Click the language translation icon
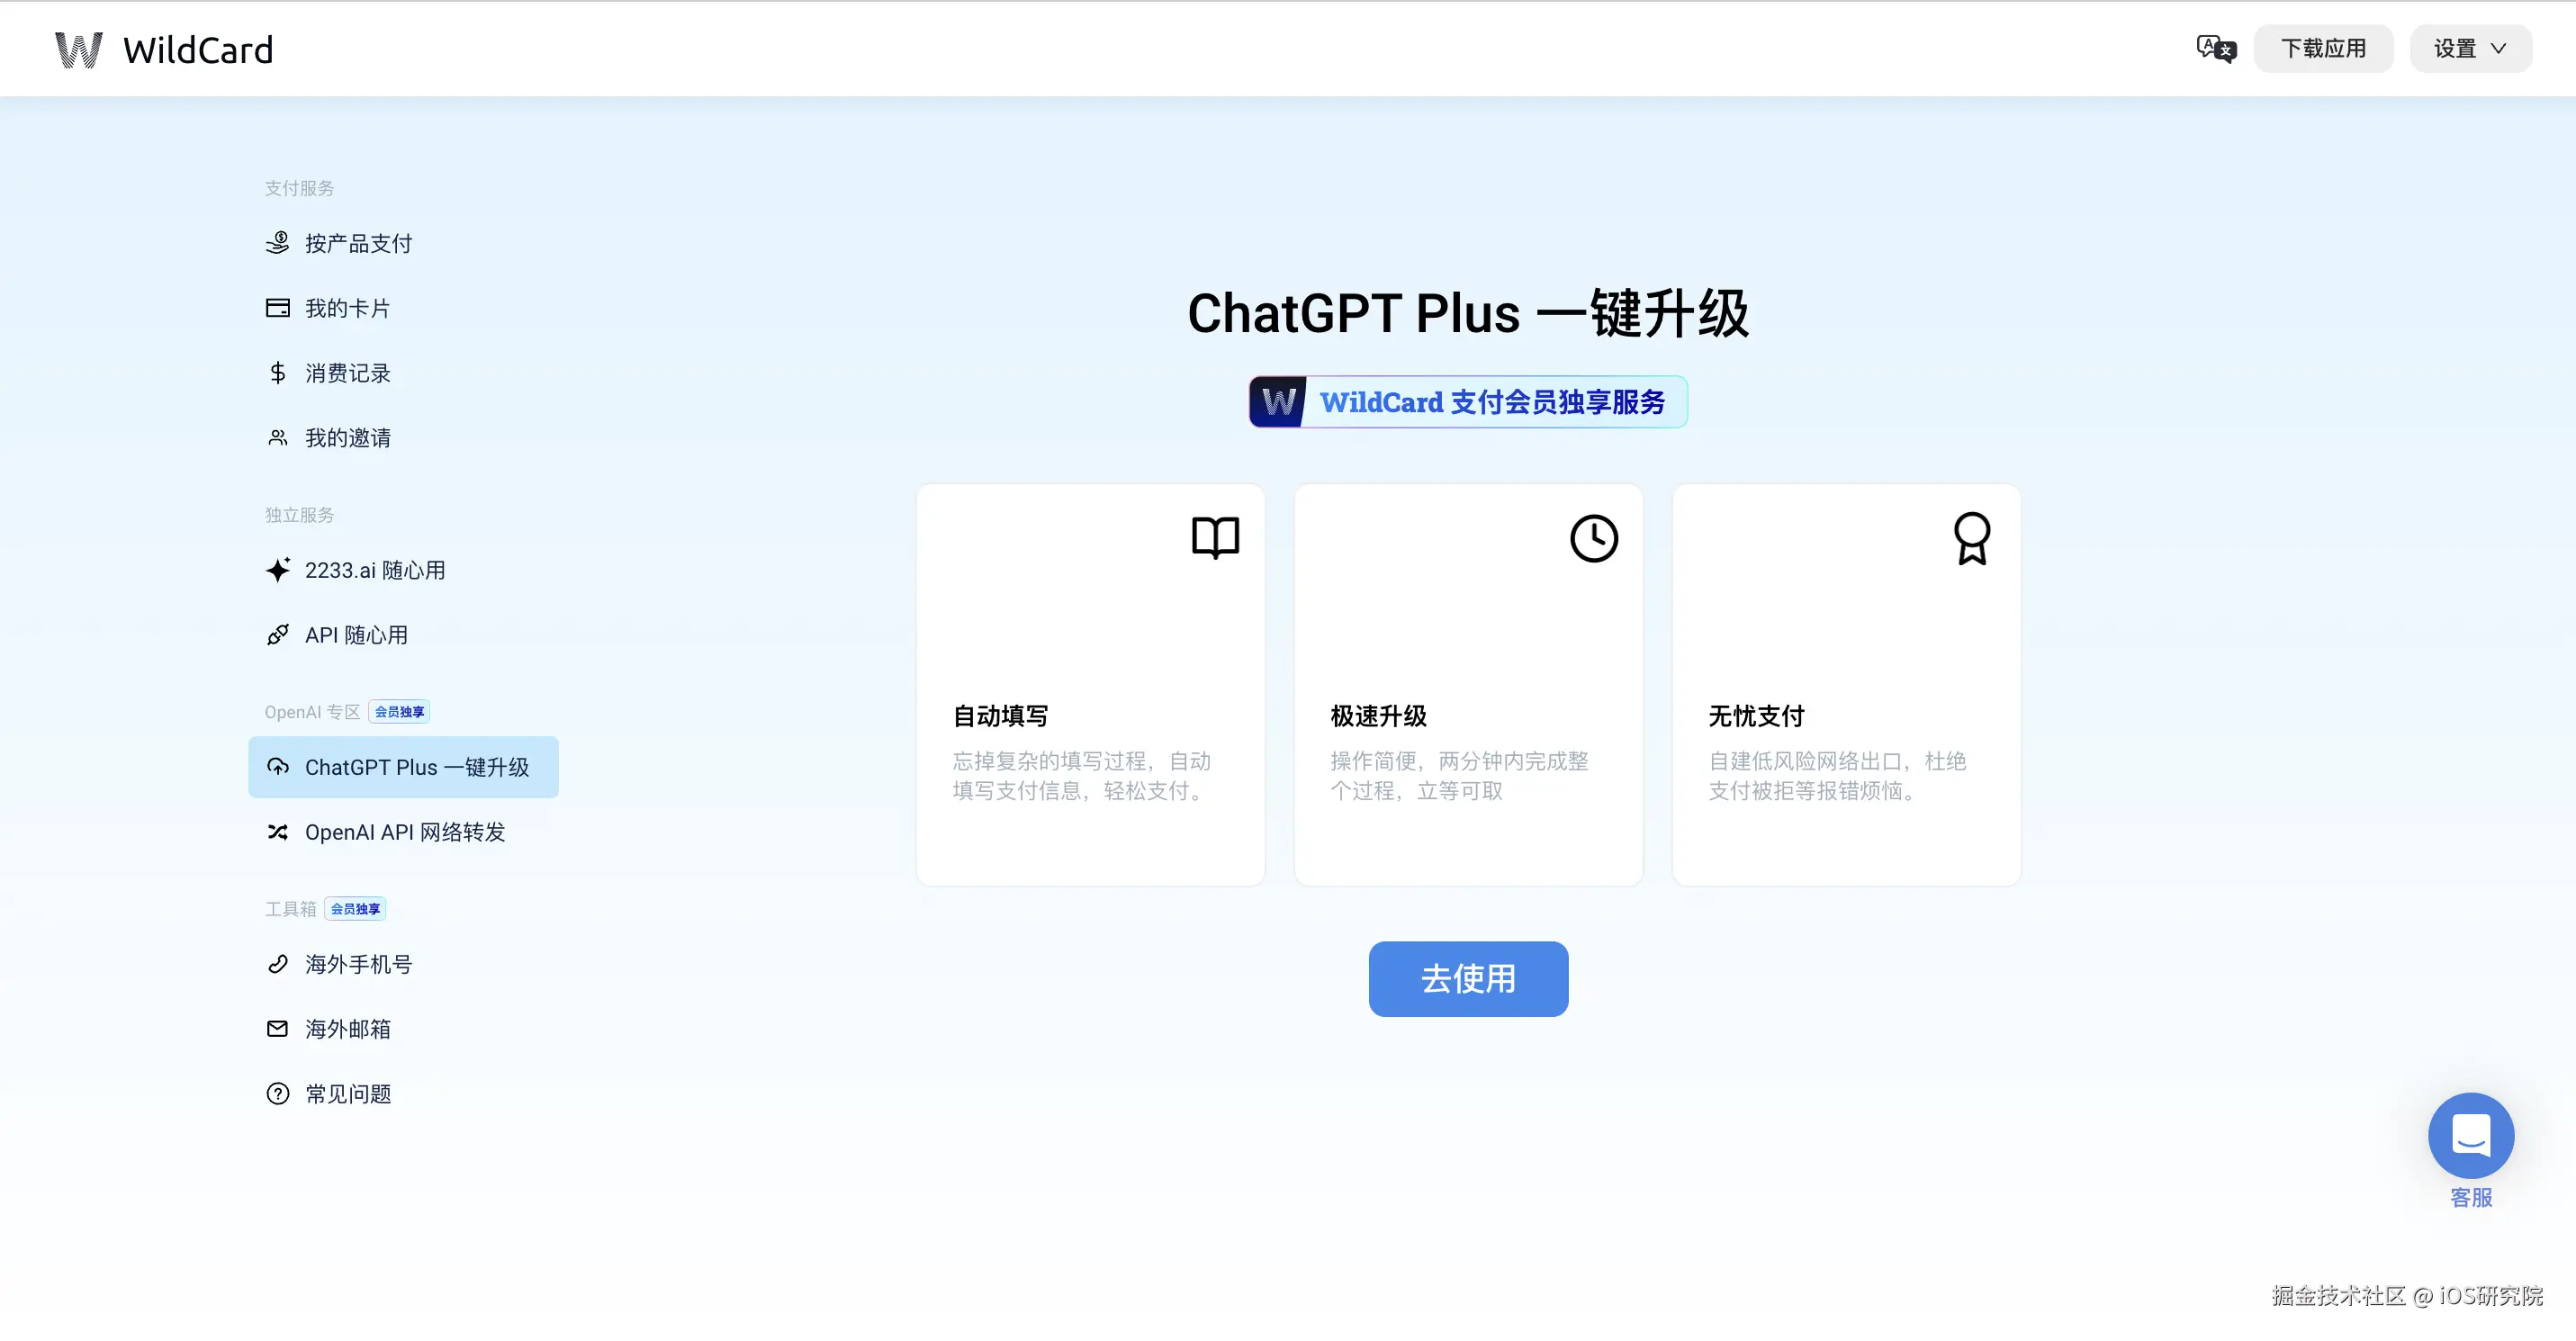 pyautogui.click(x=2215, y=48)
